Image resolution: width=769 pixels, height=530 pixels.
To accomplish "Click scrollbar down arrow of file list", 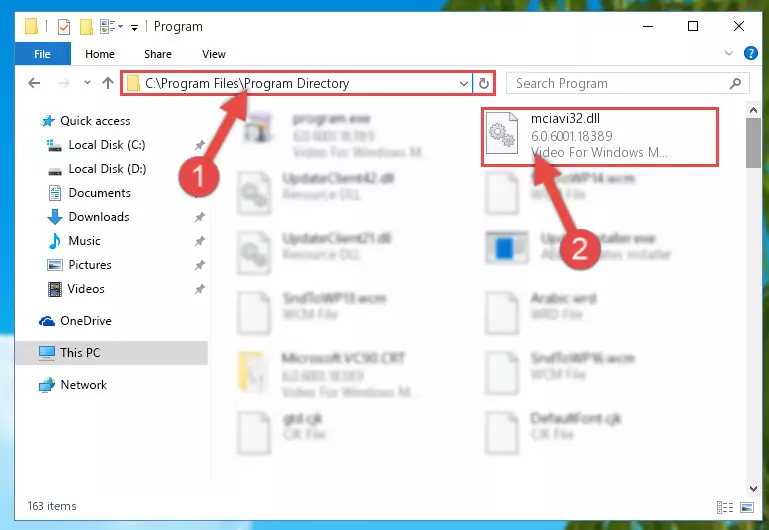I will click(753, 488).
